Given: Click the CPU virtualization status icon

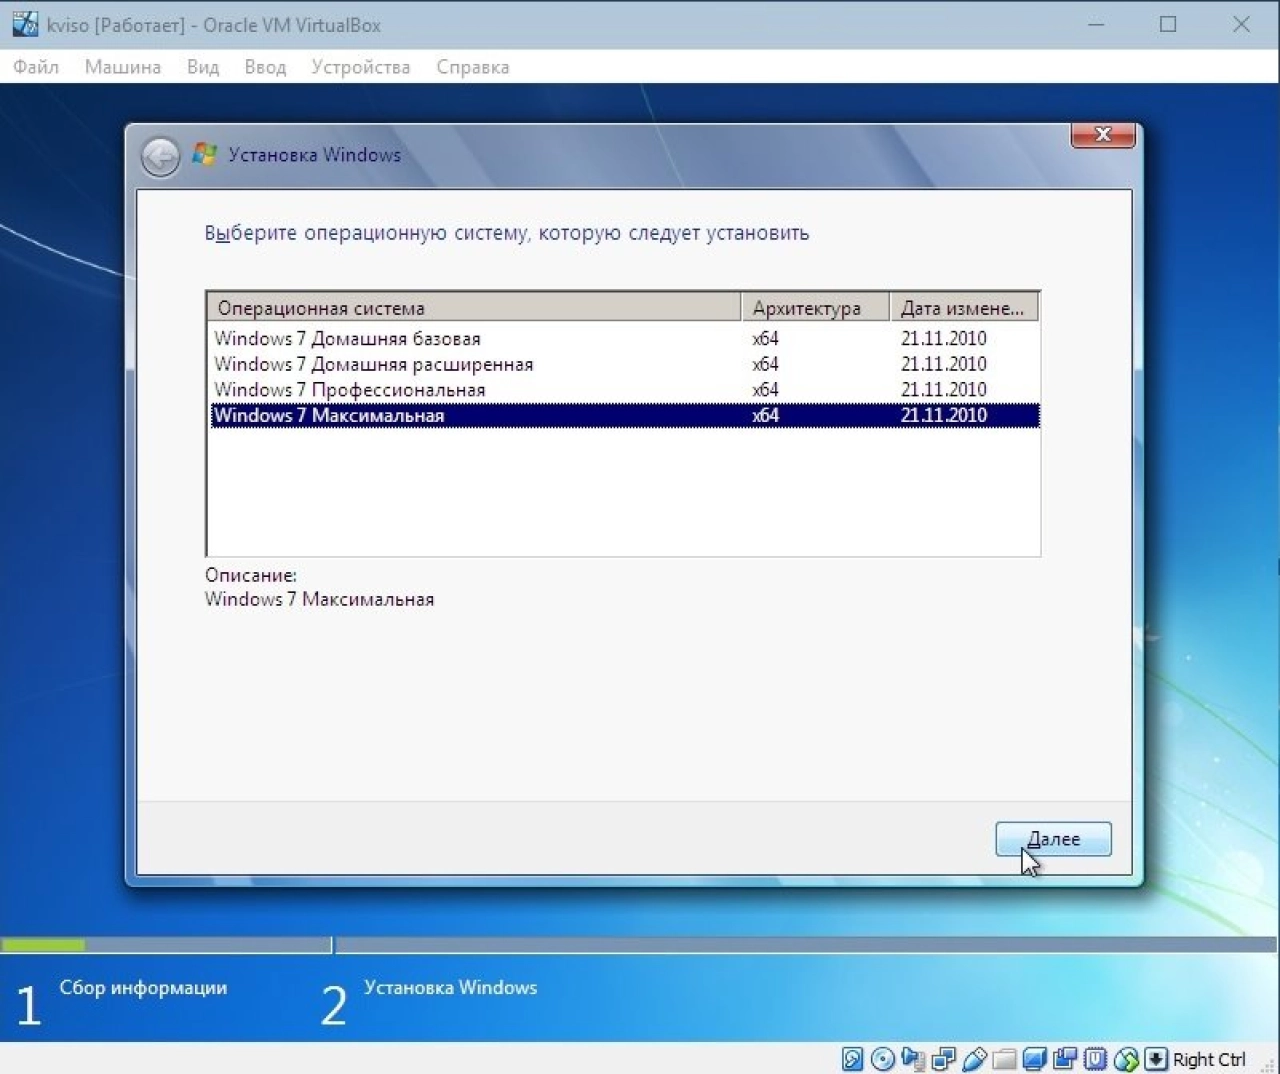Looking at the screenshot, I should [1095, 1059].
